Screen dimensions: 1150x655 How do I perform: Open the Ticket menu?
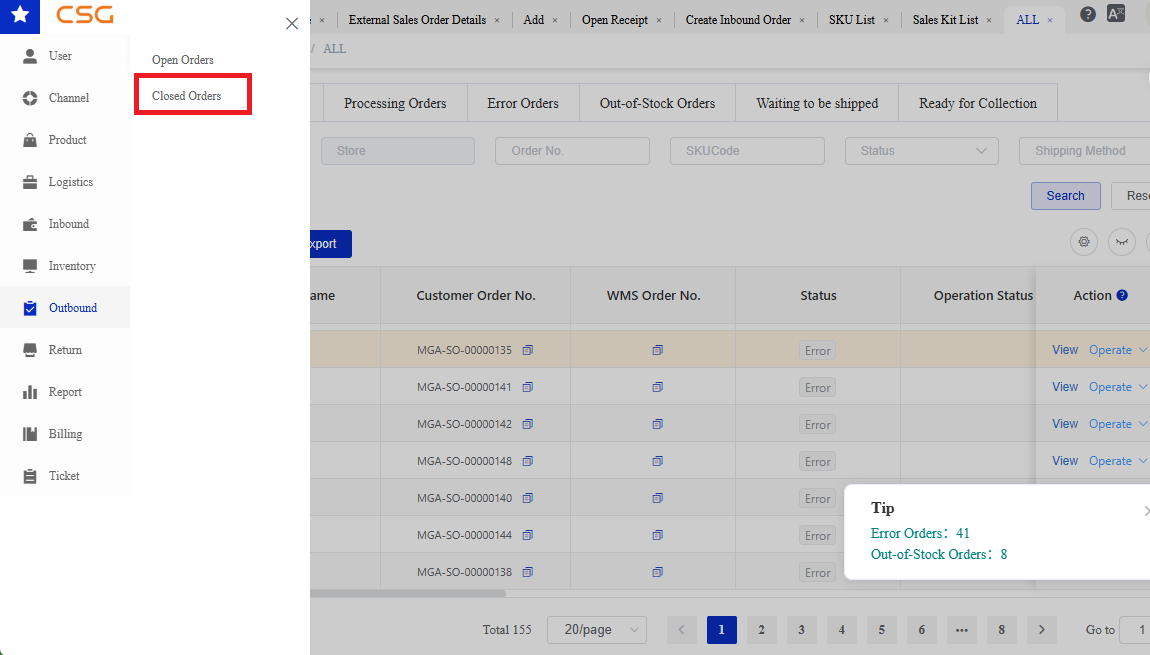65,475
